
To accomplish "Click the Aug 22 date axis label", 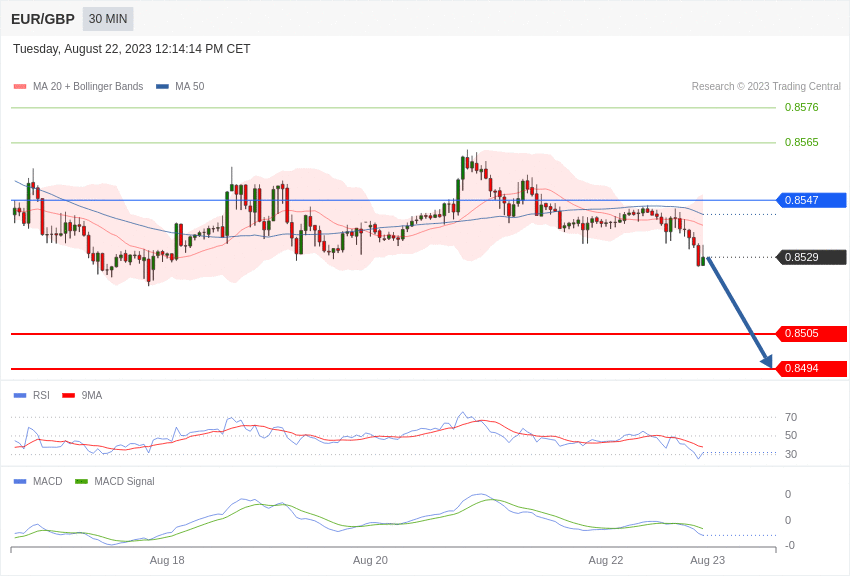I will 606,560.
